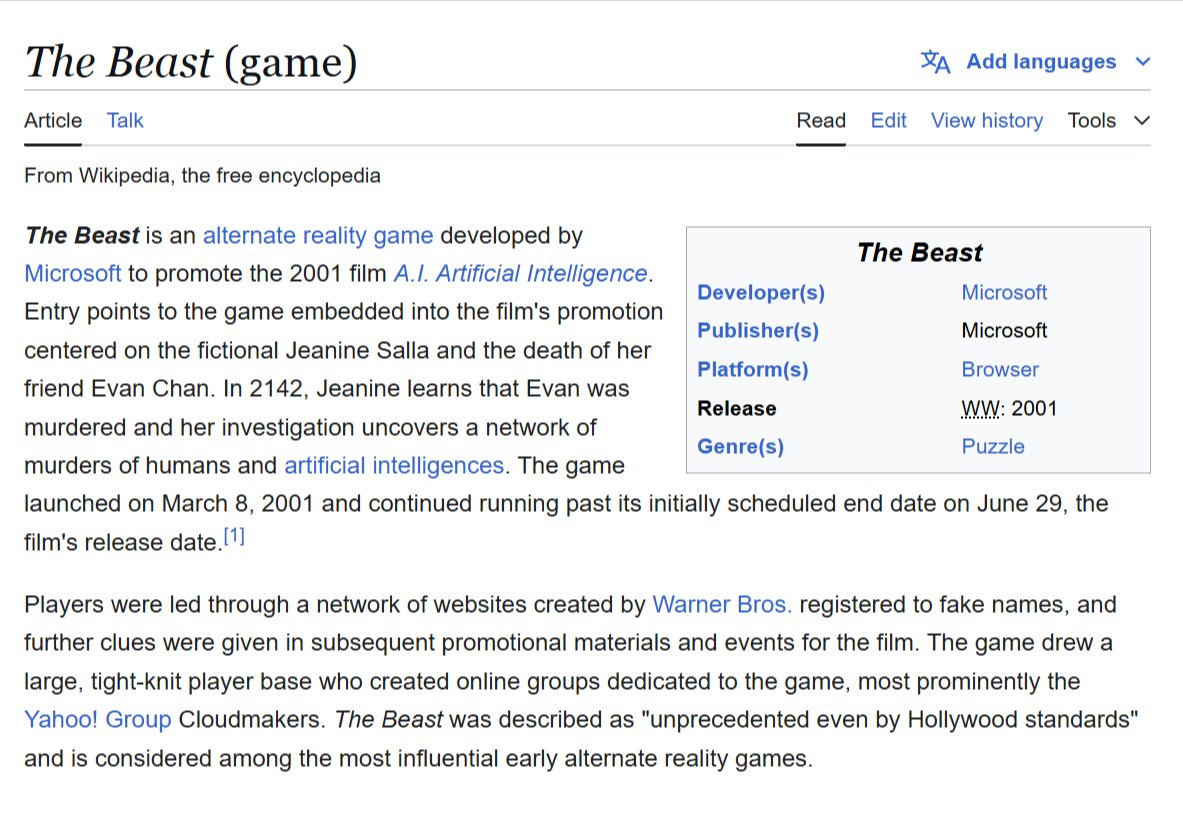Click the text From Wikipedia, the free encyclopedia
This screenshot has height=819, width=1183.
coord(202,176)
